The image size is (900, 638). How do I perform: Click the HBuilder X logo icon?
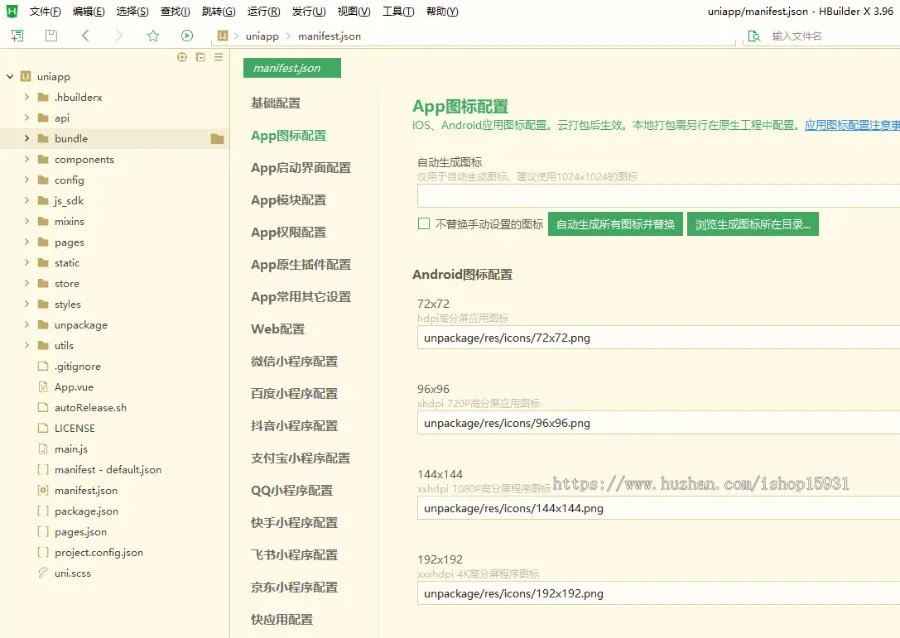pos(11,11)
